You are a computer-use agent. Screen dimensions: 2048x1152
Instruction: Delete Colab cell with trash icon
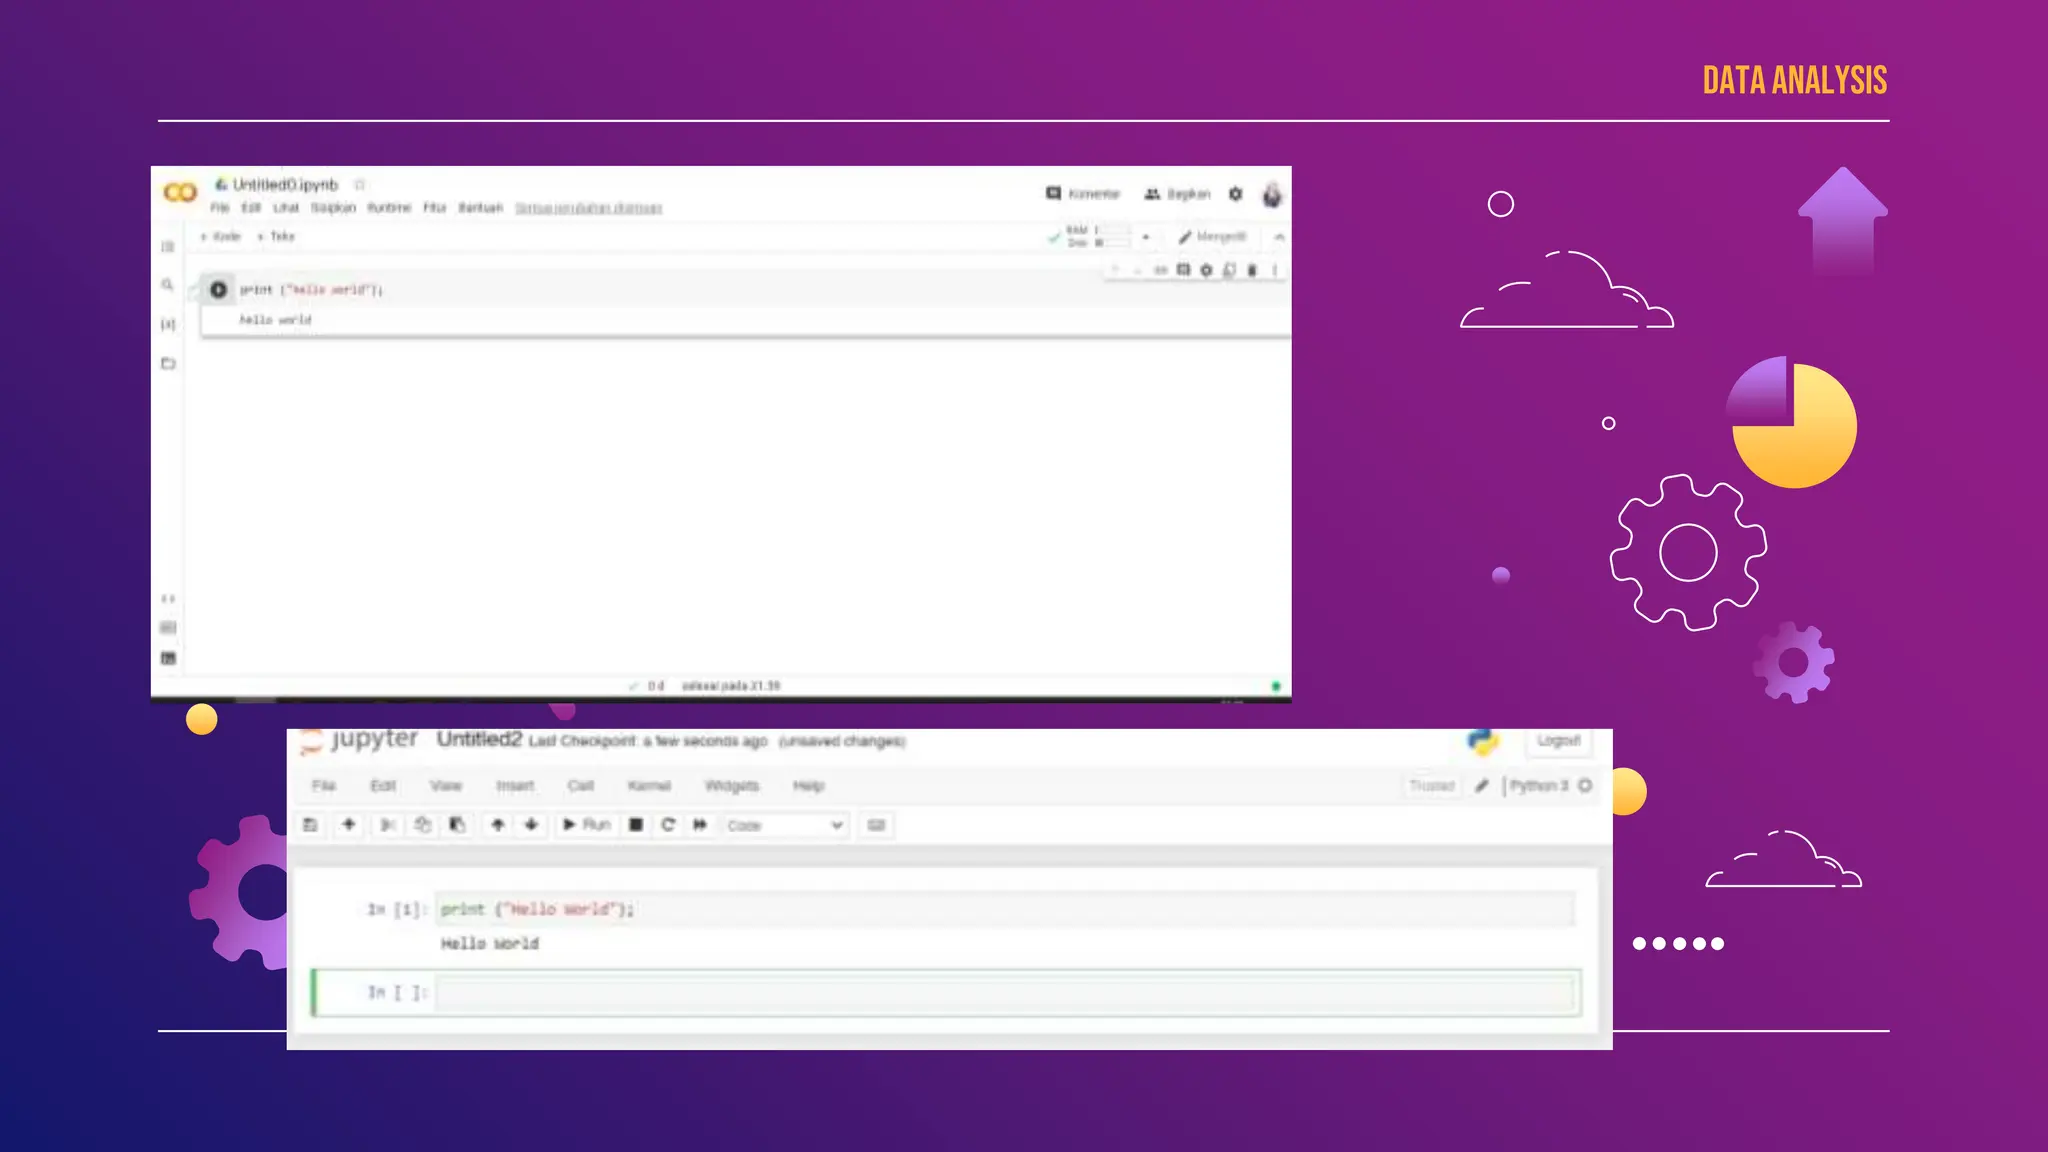click(x=1252, y=270)
